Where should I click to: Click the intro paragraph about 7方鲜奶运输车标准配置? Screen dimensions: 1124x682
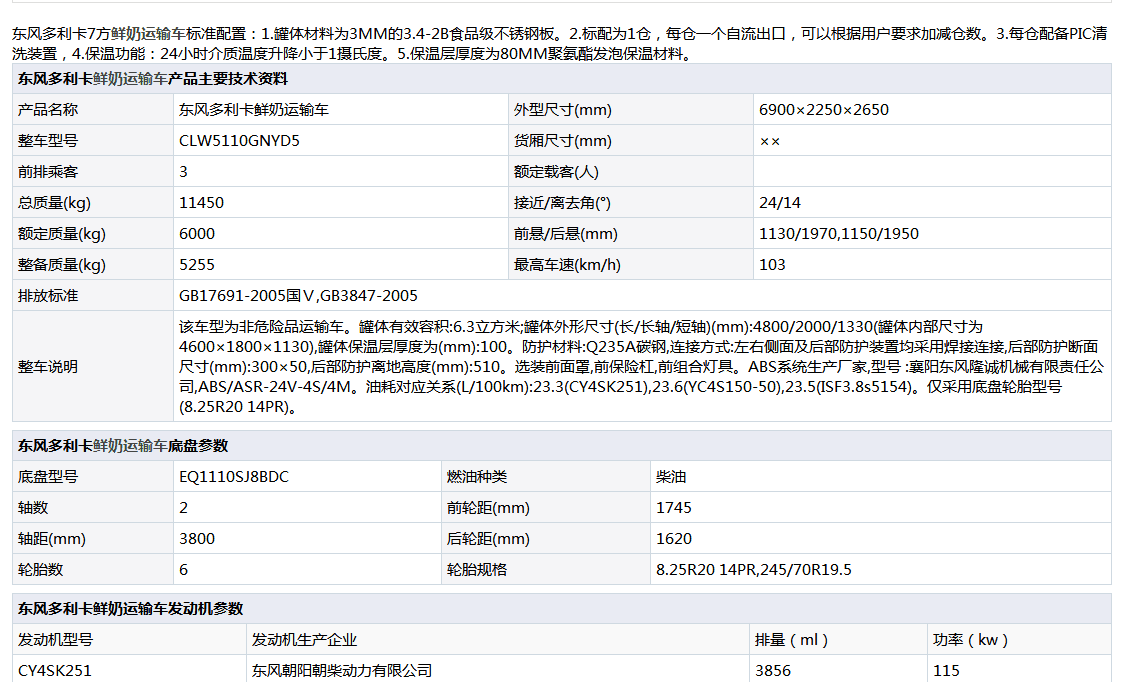coord(561,43)
